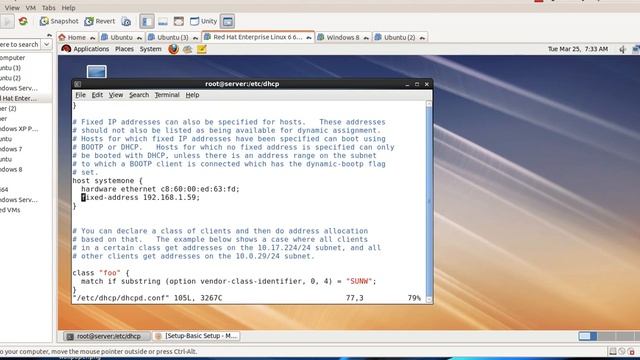Enter Unity mode
640x360 pixels.
(x=203, y=21)
